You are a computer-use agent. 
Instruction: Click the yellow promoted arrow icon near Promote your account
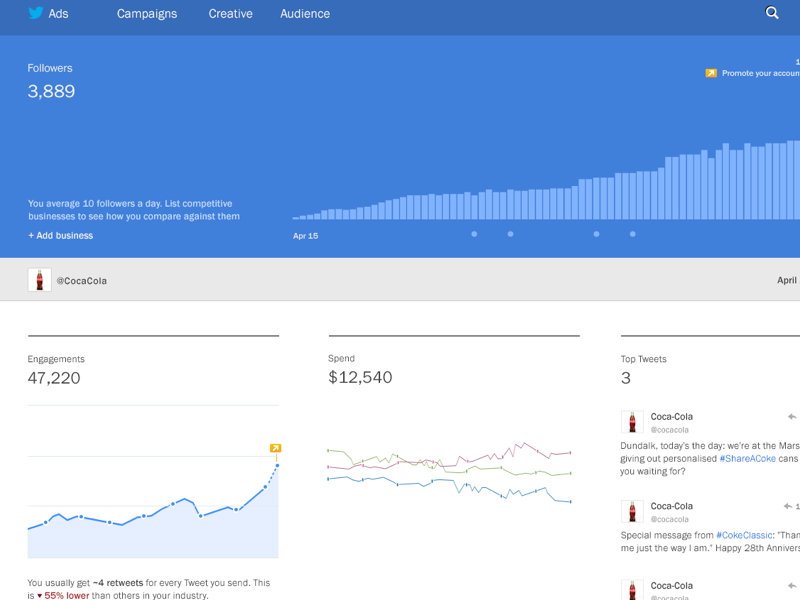click(x=712, y=72)
